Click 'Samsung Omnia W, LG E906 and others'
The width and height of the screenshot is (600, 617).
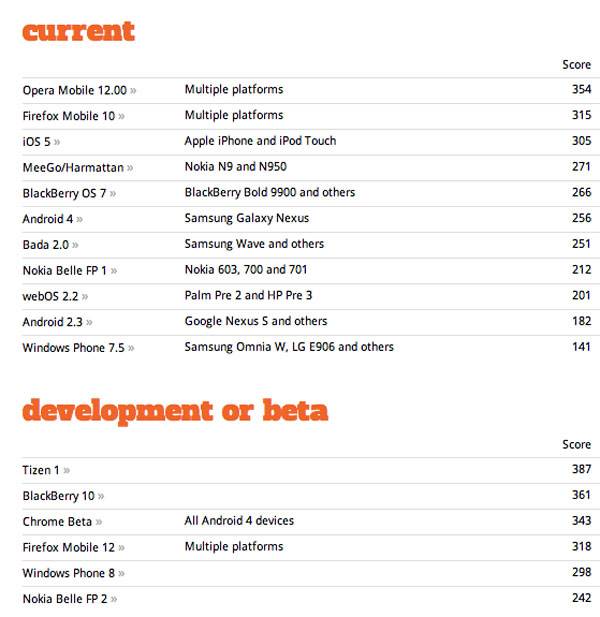(289, 347)
